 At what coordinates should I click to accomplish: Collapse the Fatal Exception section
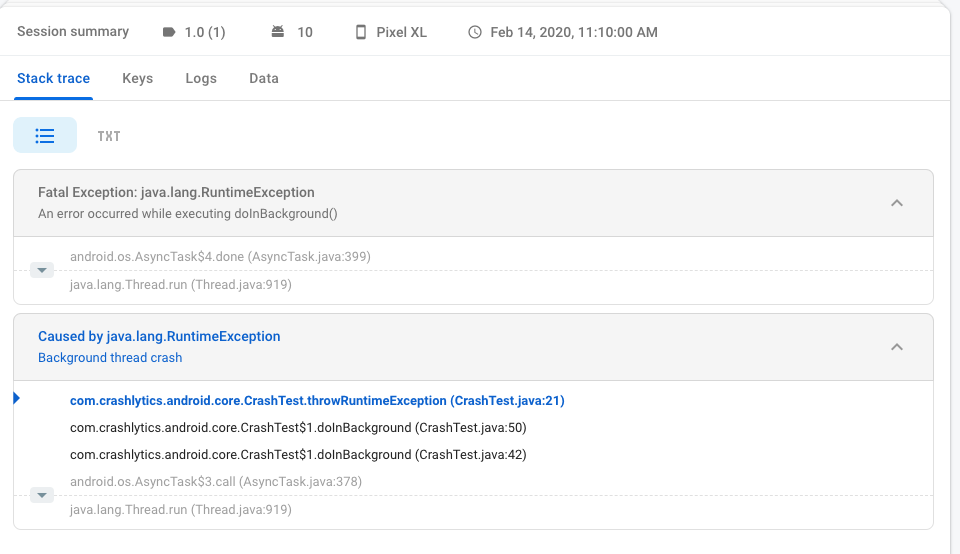click(897, 203)
